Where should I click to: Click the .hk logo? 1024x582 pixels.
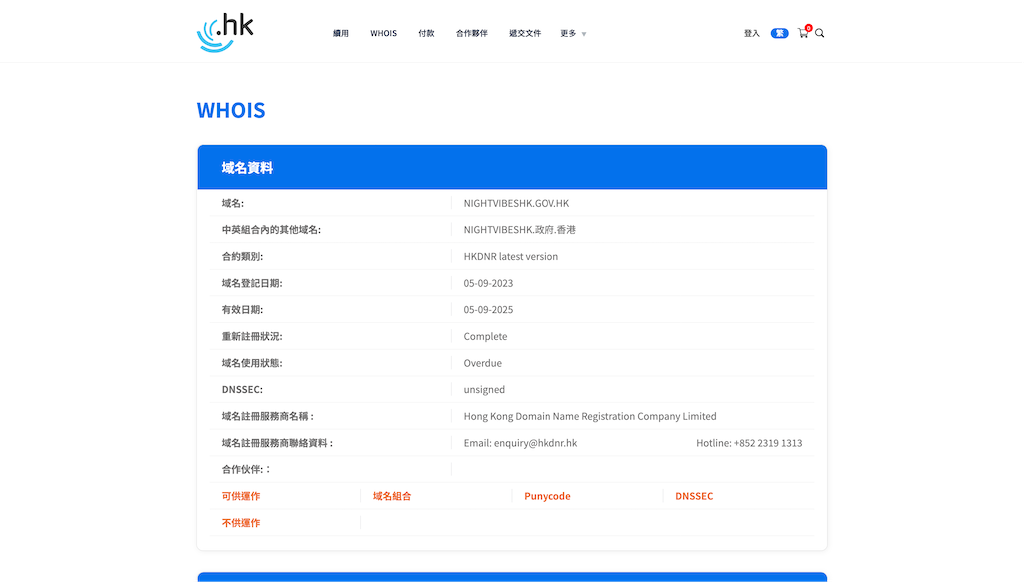(225, 32)
